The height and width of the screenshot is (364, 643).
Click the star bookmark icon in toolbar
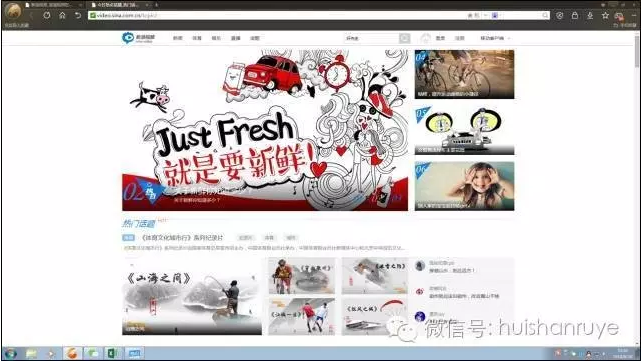(605, 16)
